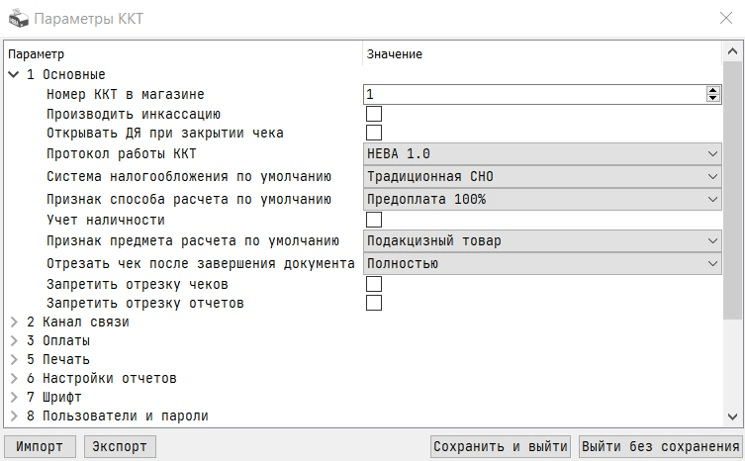Open the «Предоплата 100%» payment method dropdown

[x=542, y=198]
